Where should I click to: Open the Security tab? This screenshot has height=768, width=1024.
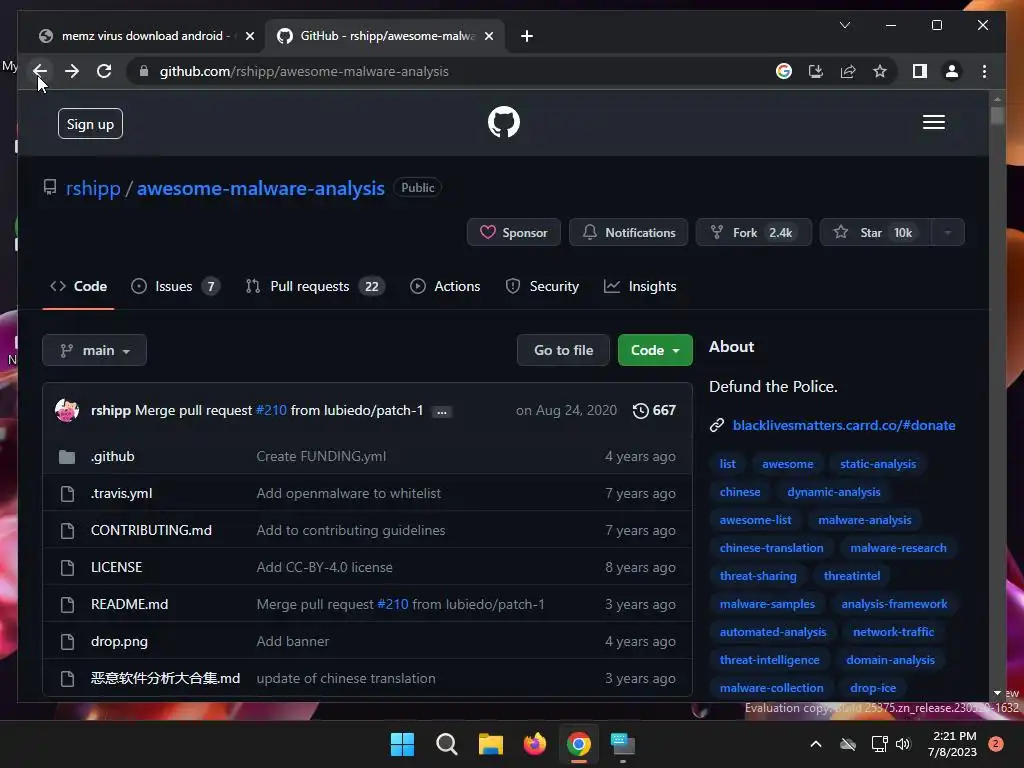click(x=542, y=286)
